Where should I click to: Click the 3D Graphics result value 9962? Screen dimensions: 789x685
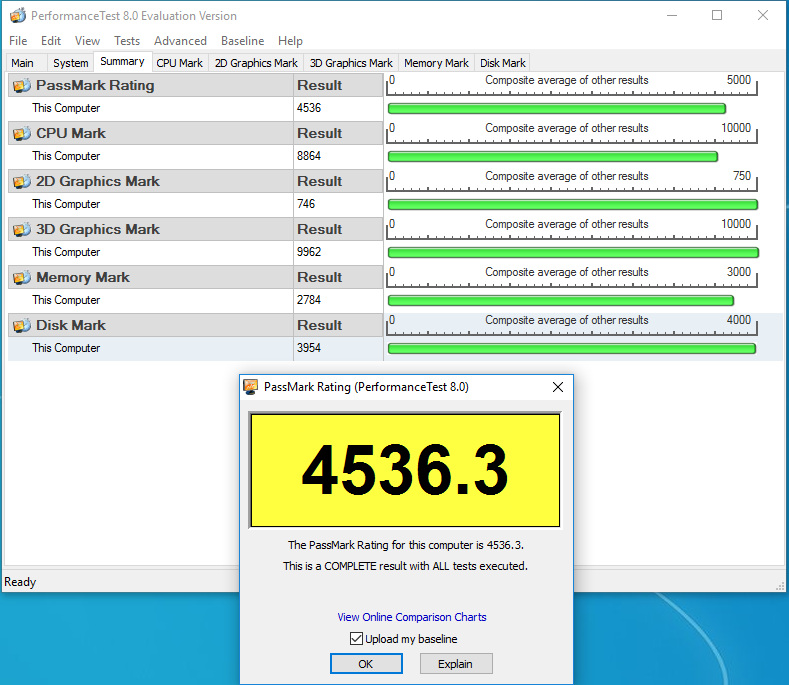coord(308,252)
